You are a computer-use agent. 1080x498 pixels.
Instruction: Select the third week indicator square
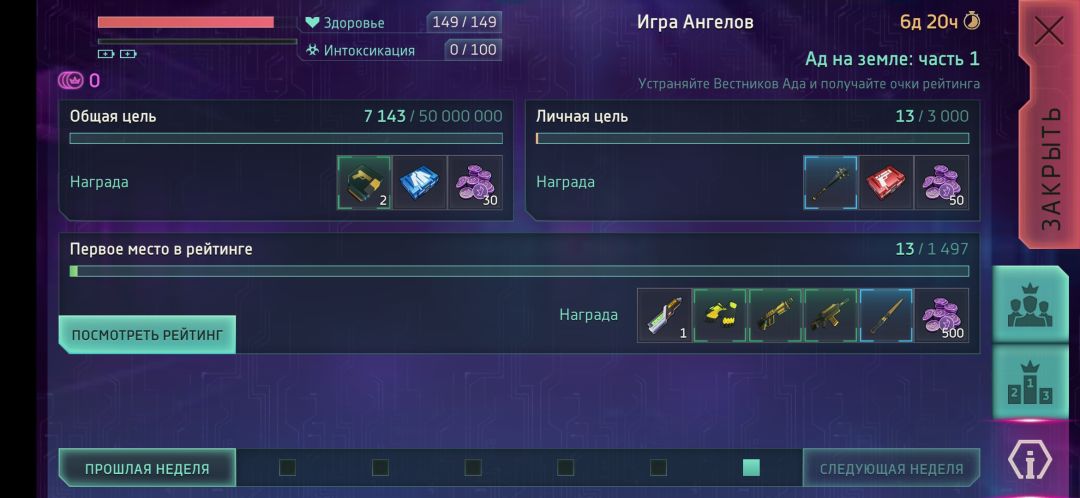click(x=472, y=468)
